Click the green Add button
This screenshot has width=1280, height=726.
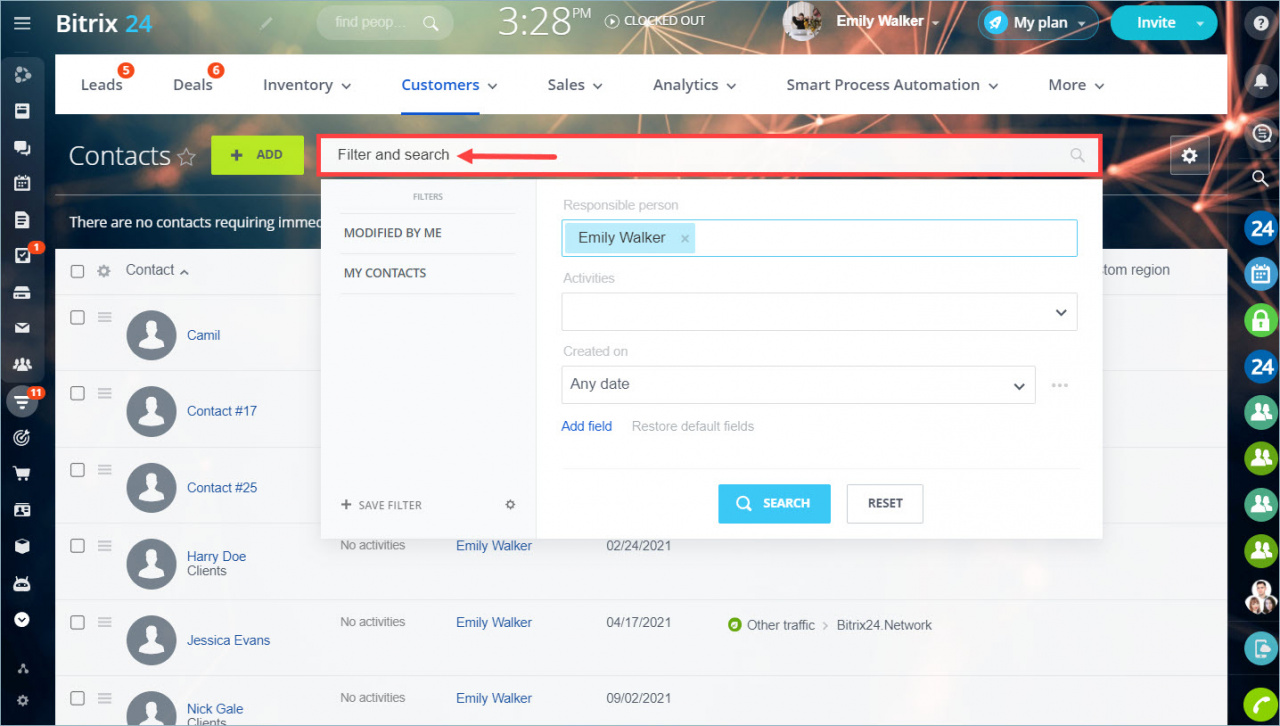coord(257,155)
